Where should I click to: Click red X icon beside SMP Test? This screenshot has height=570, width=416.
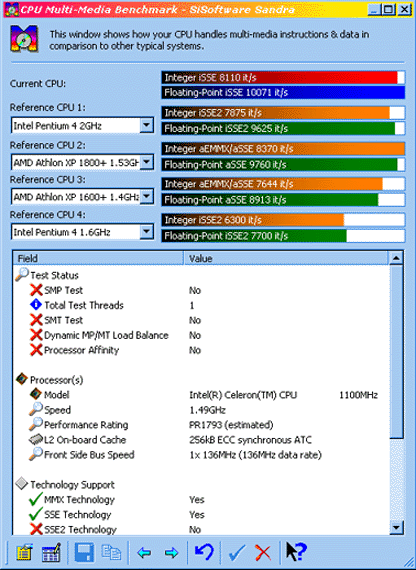[x=36, y=290]
